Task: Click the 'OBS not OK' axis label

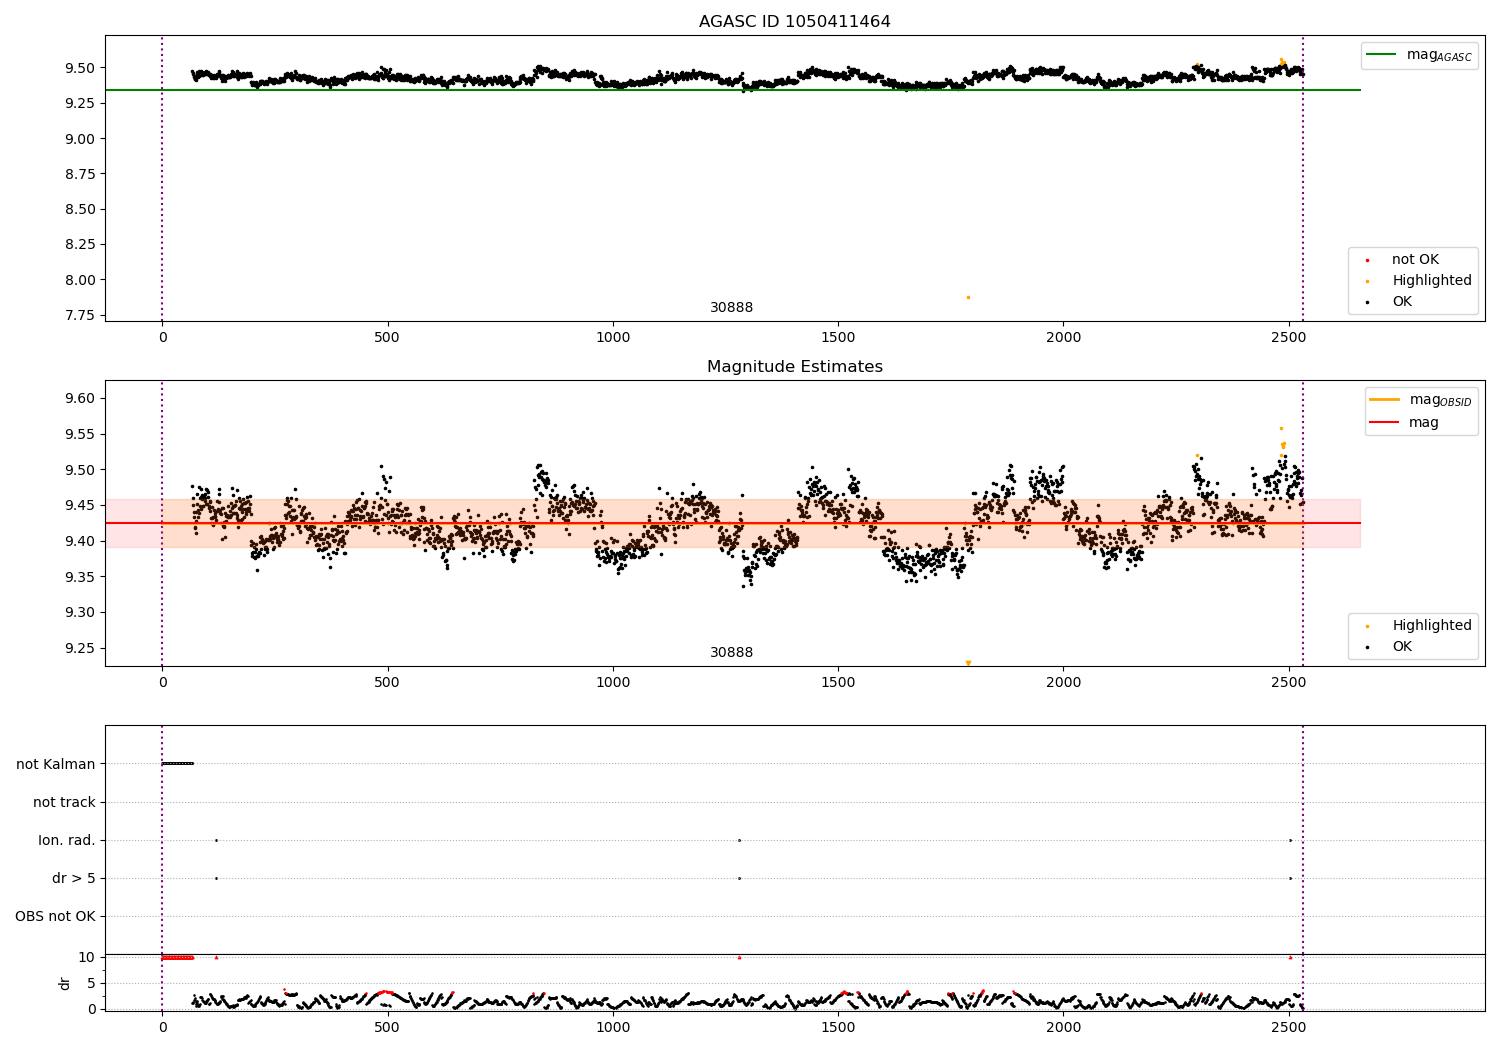Action: coord(55,916)
